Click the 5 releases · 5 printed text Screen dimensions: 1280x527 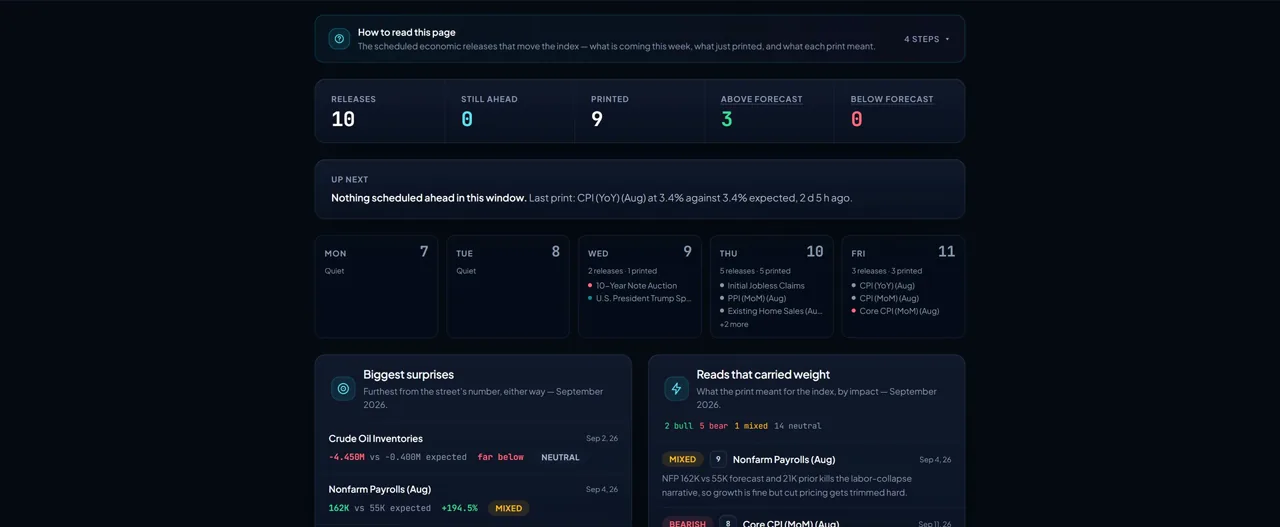click(755, 271)
